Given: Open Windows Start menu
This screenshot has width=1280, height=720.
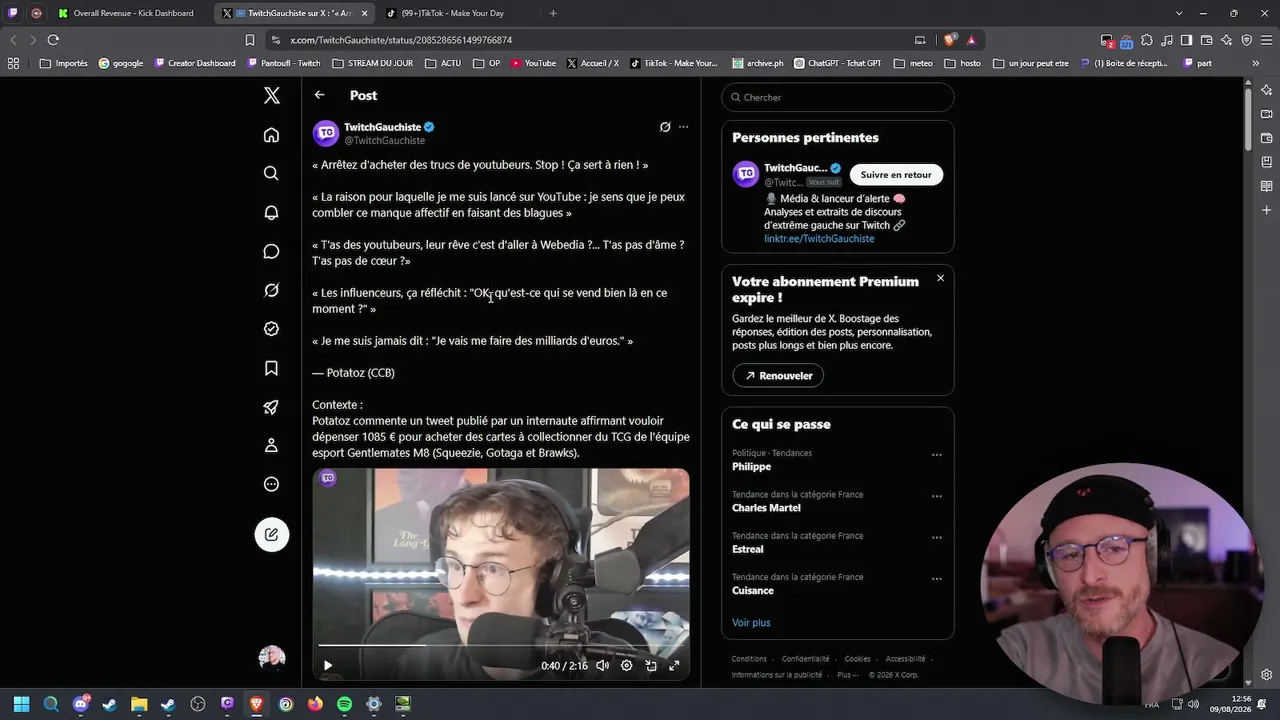Looking at the screenshot, I should click(x=21, y=704).
